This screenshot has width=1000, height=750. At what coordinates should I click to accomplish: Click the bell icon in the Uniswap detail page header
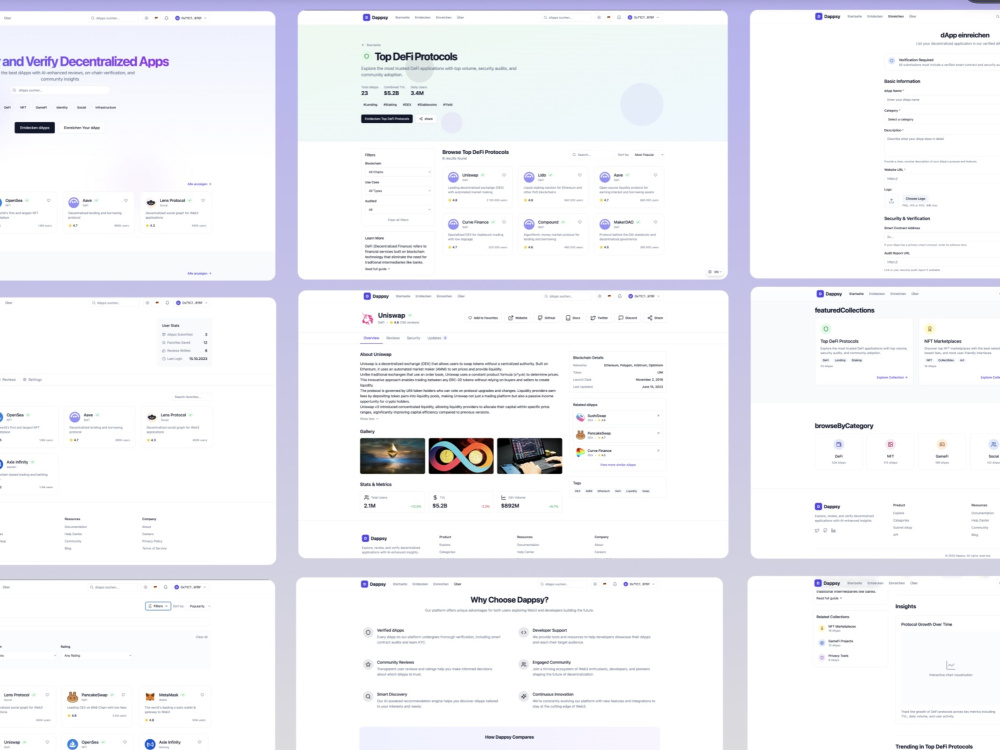point(619,296)
